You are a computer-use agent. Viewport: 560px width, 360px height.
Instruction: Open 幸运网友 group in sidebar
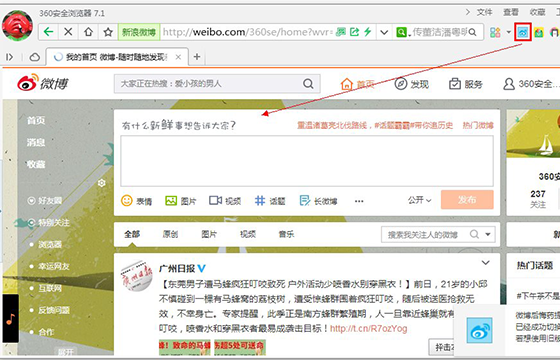50,266
